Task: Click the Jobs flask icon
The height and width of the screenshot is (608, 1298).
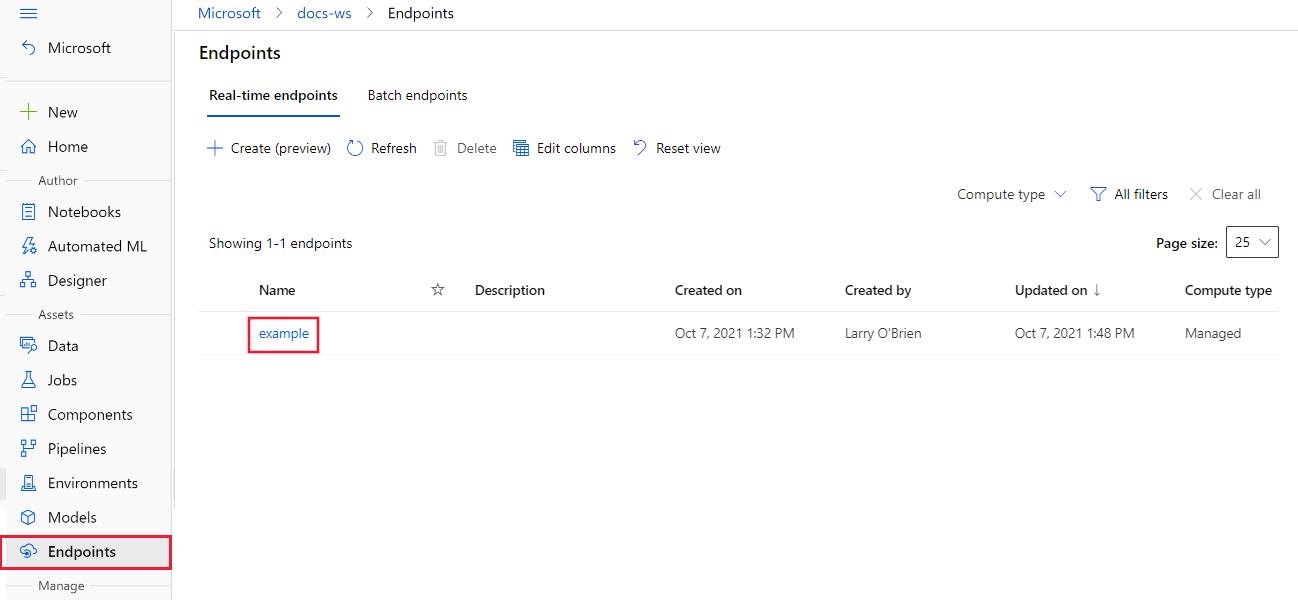Action: tap(29, 380)
